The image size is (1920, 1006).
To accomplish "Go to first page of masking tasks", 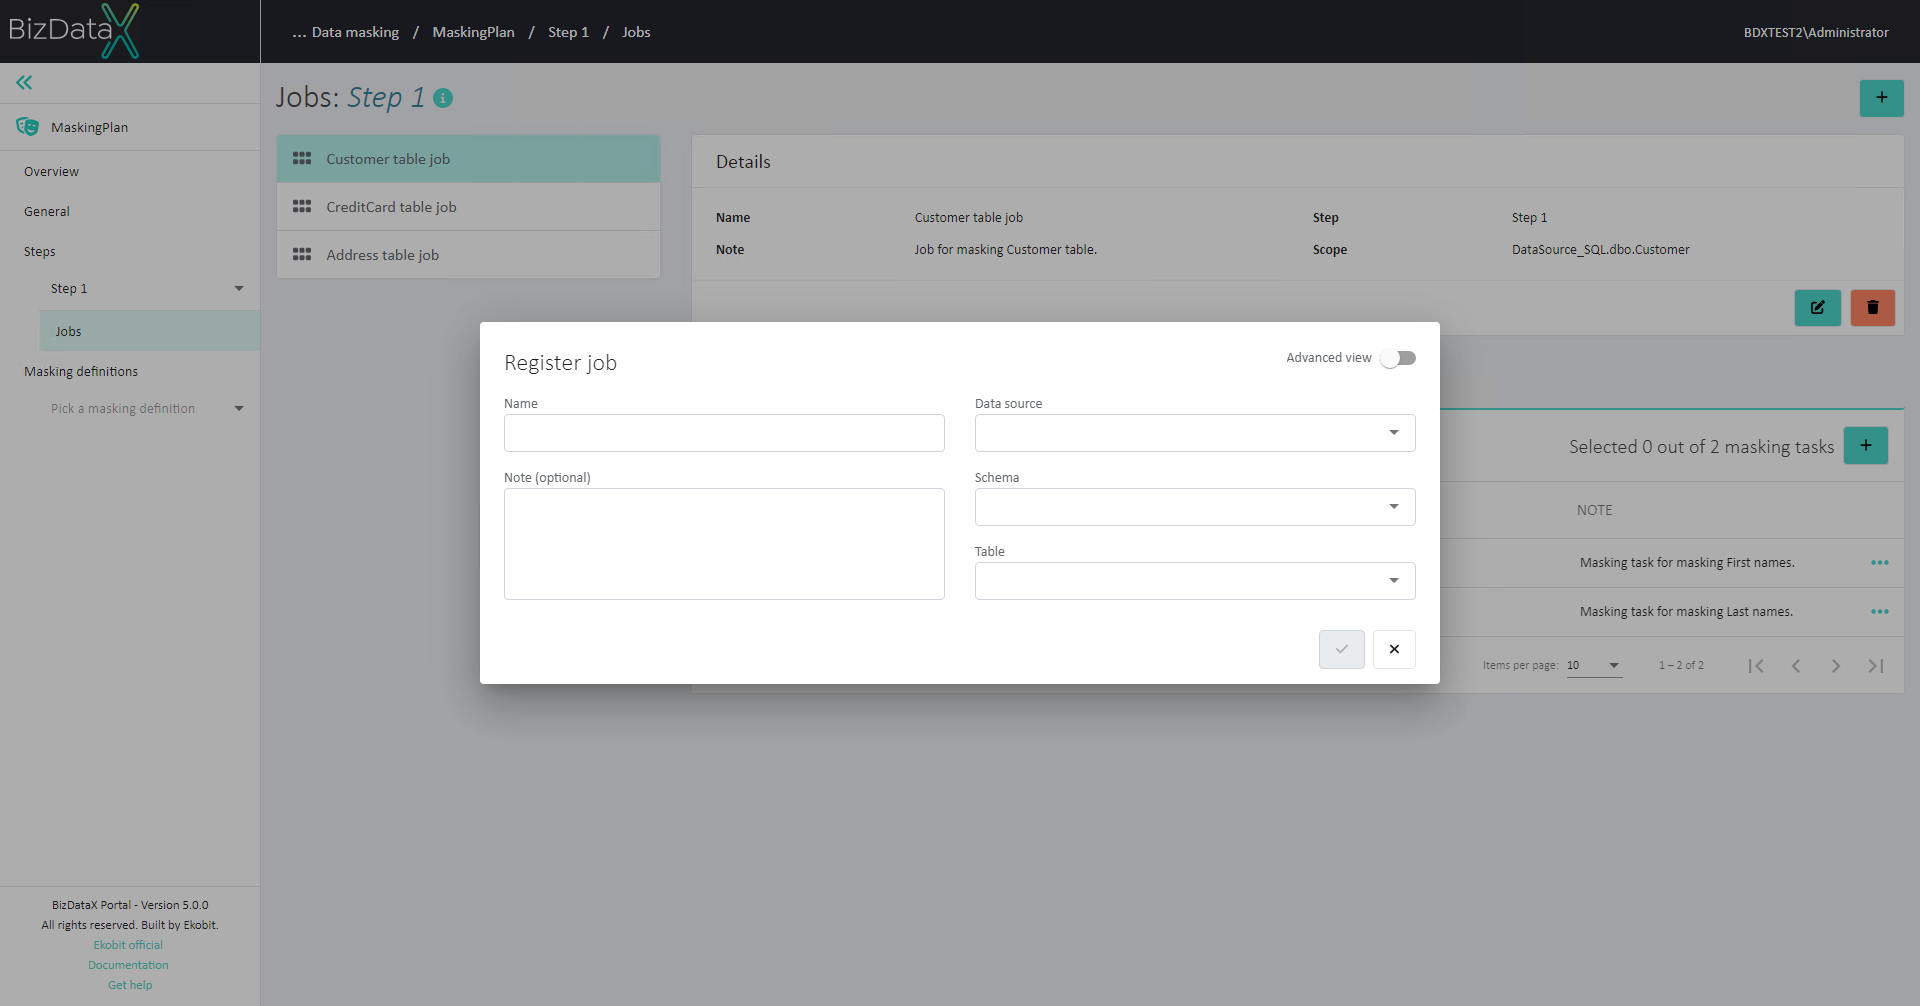I will (x=1756, y=666).
